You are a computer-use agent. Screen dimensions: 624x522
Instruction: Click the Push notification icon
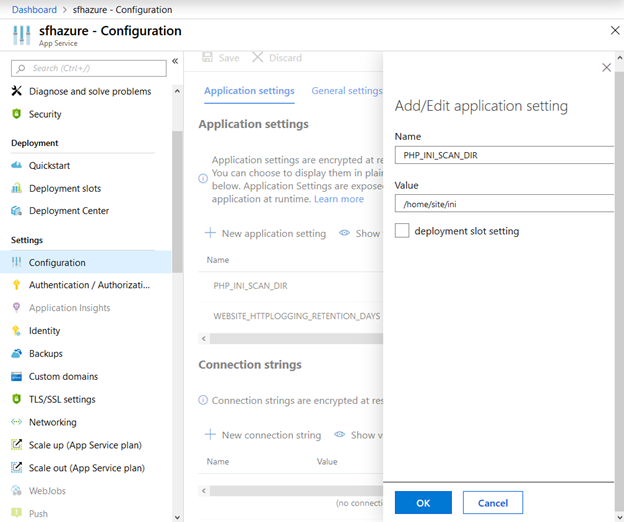(16, 513)
